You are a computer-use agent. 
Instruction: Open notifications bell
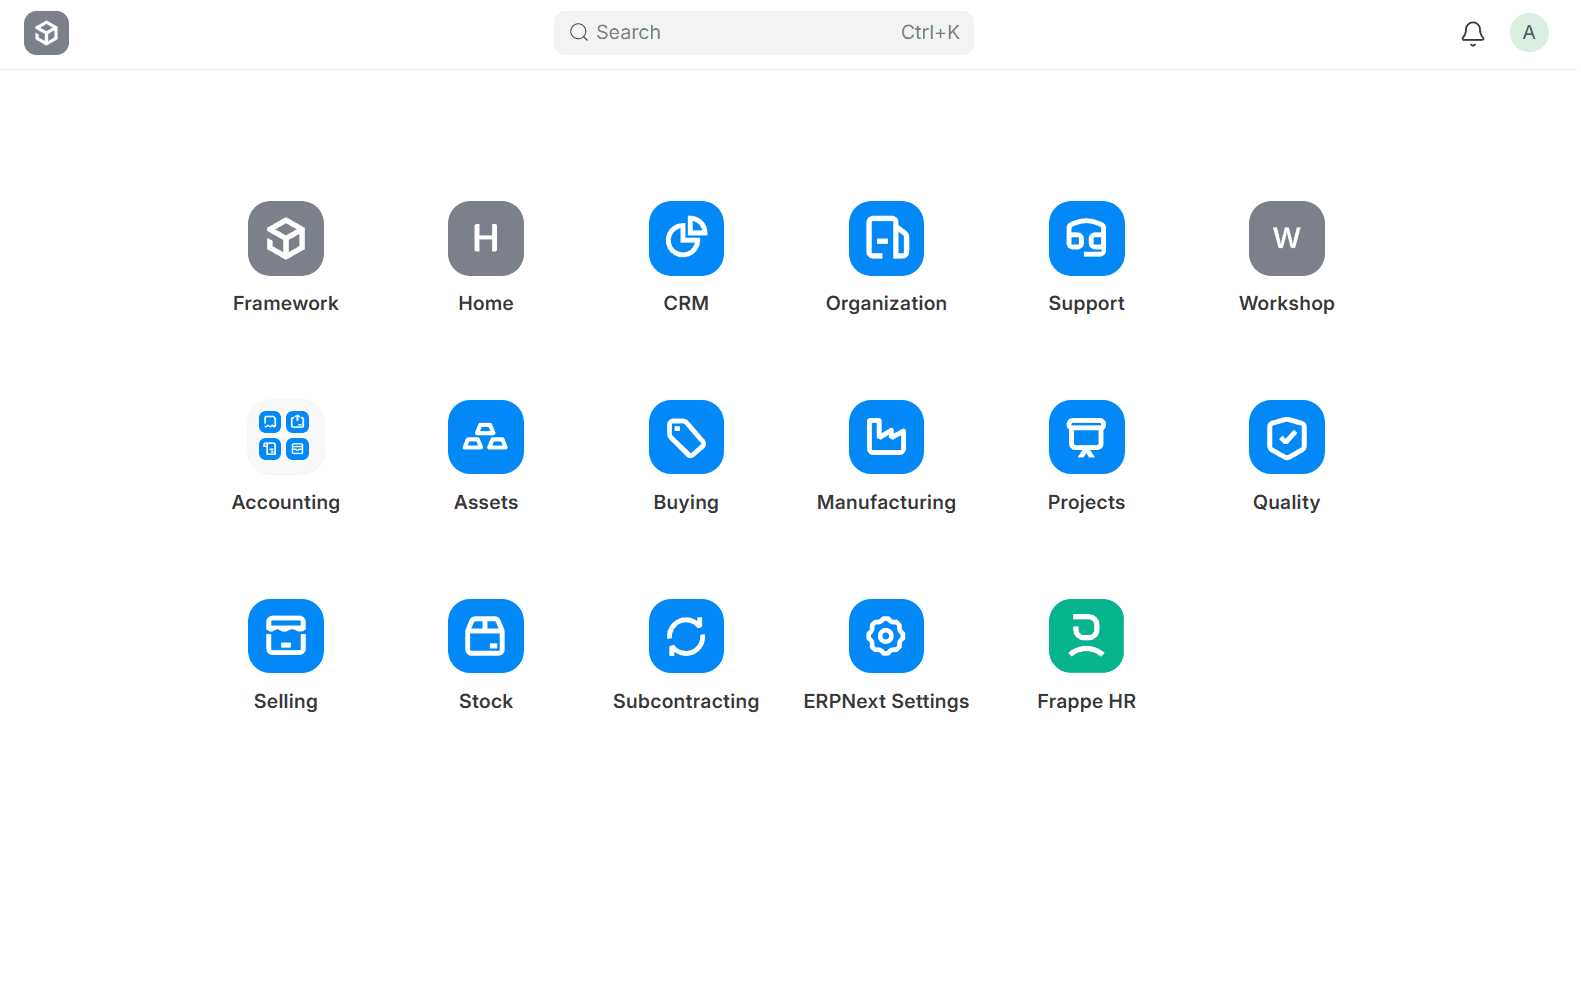[x=1473, y=34]
